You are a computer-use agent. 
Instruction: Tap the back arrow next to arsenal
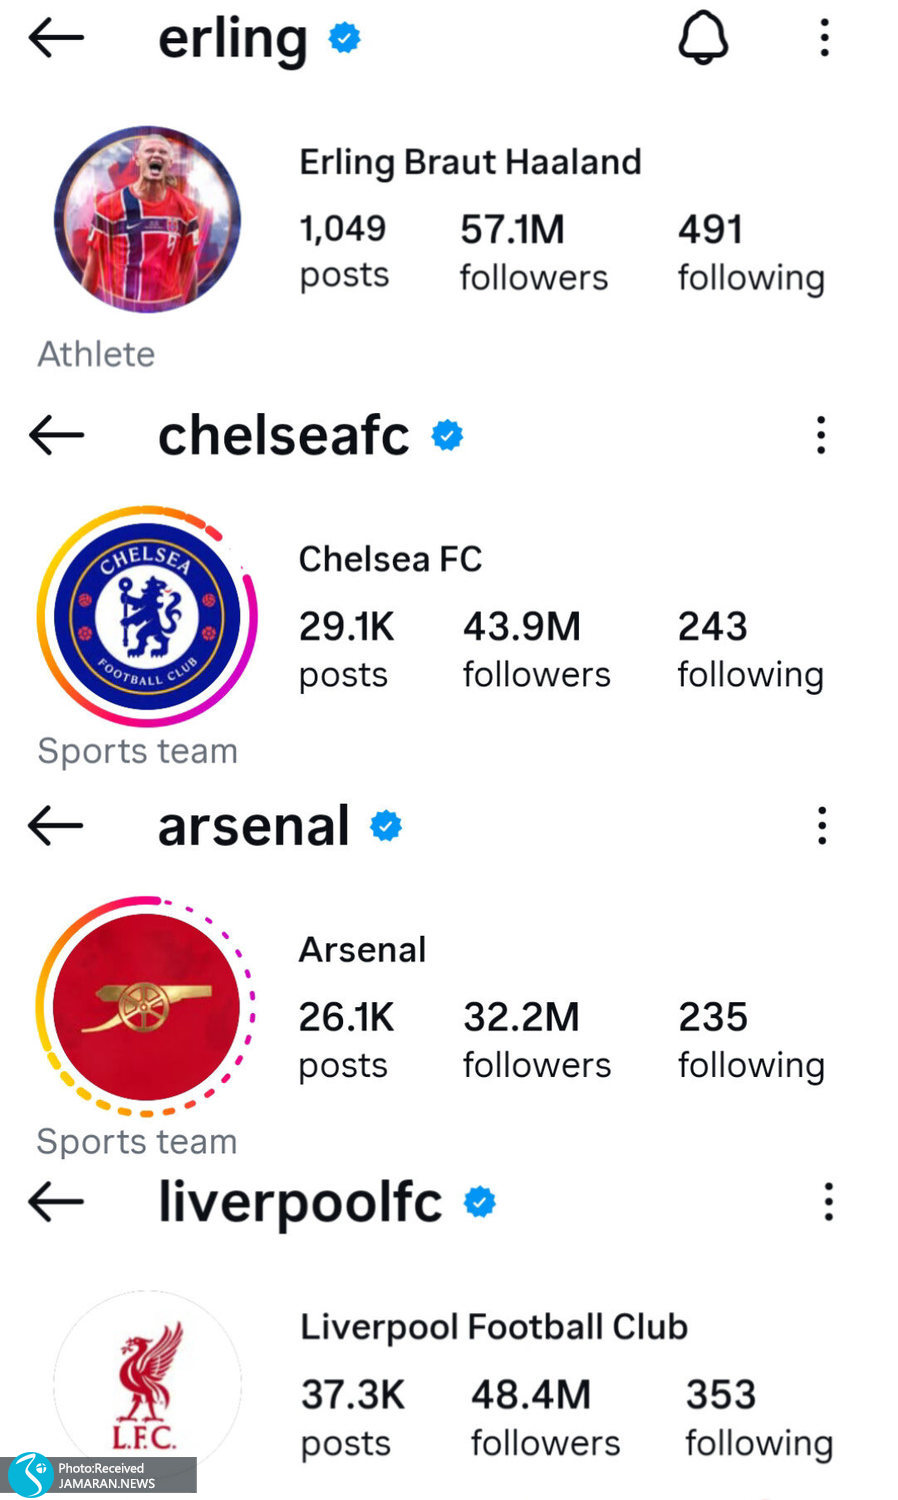click(x=56, y=826)
